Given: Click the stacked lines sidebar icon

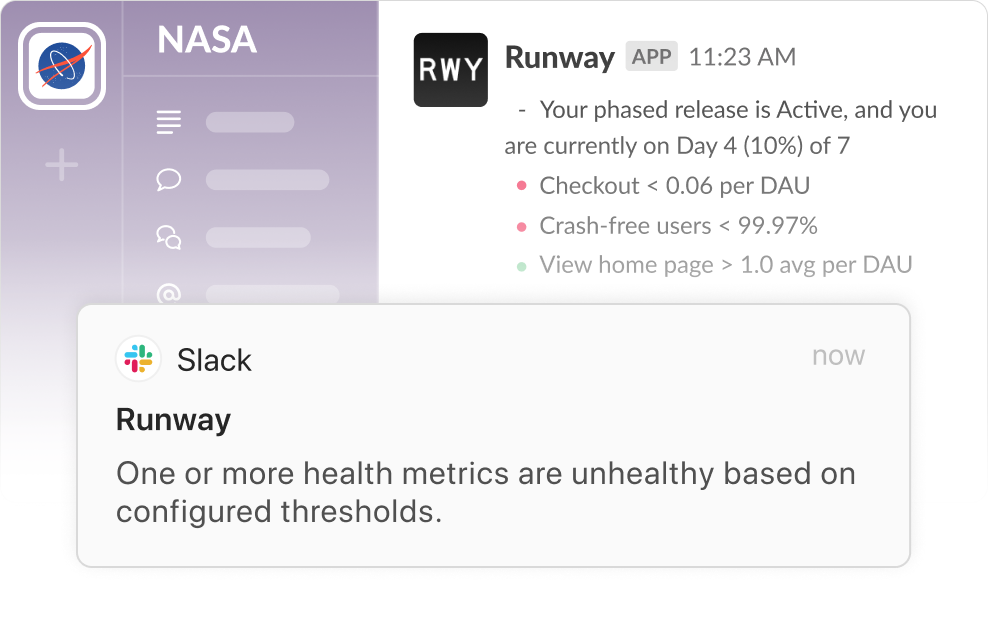Looking at the screenshot, I should click(169, 123).
